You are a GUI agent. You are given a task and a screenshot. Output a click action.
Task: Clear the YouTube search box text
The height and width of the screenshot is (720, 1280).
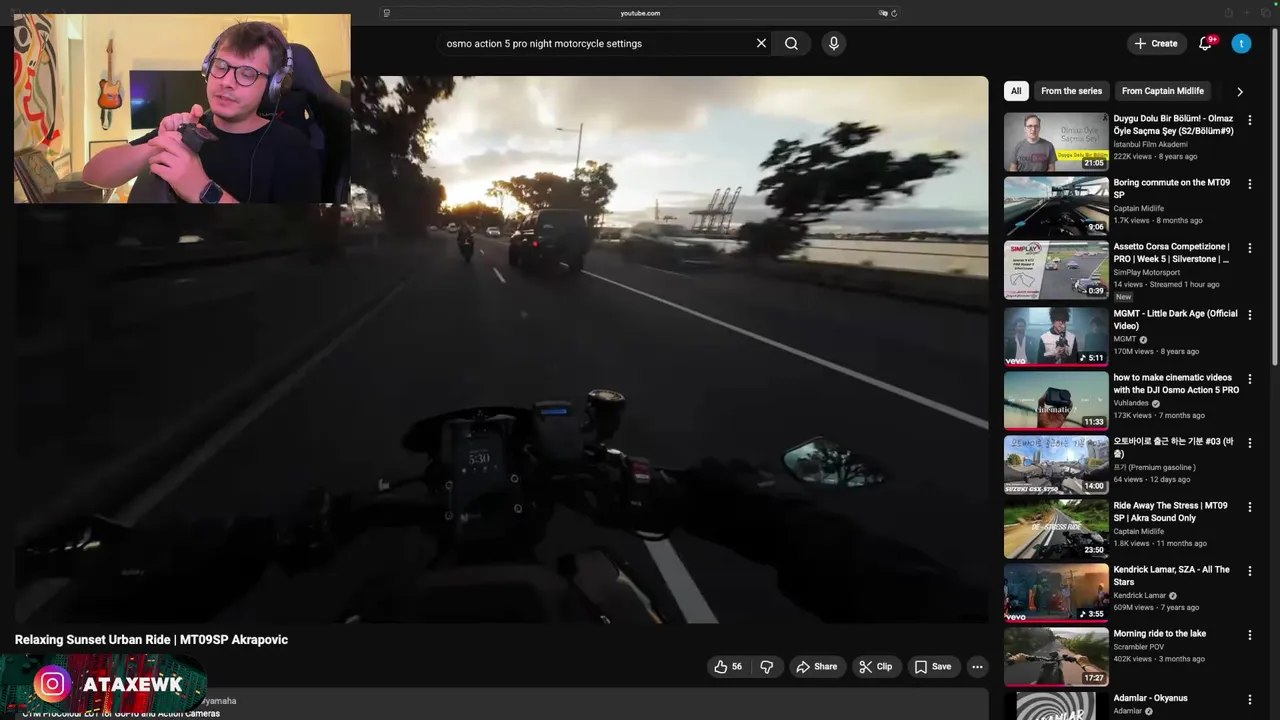pyautogui.click(x=761, y=43)
